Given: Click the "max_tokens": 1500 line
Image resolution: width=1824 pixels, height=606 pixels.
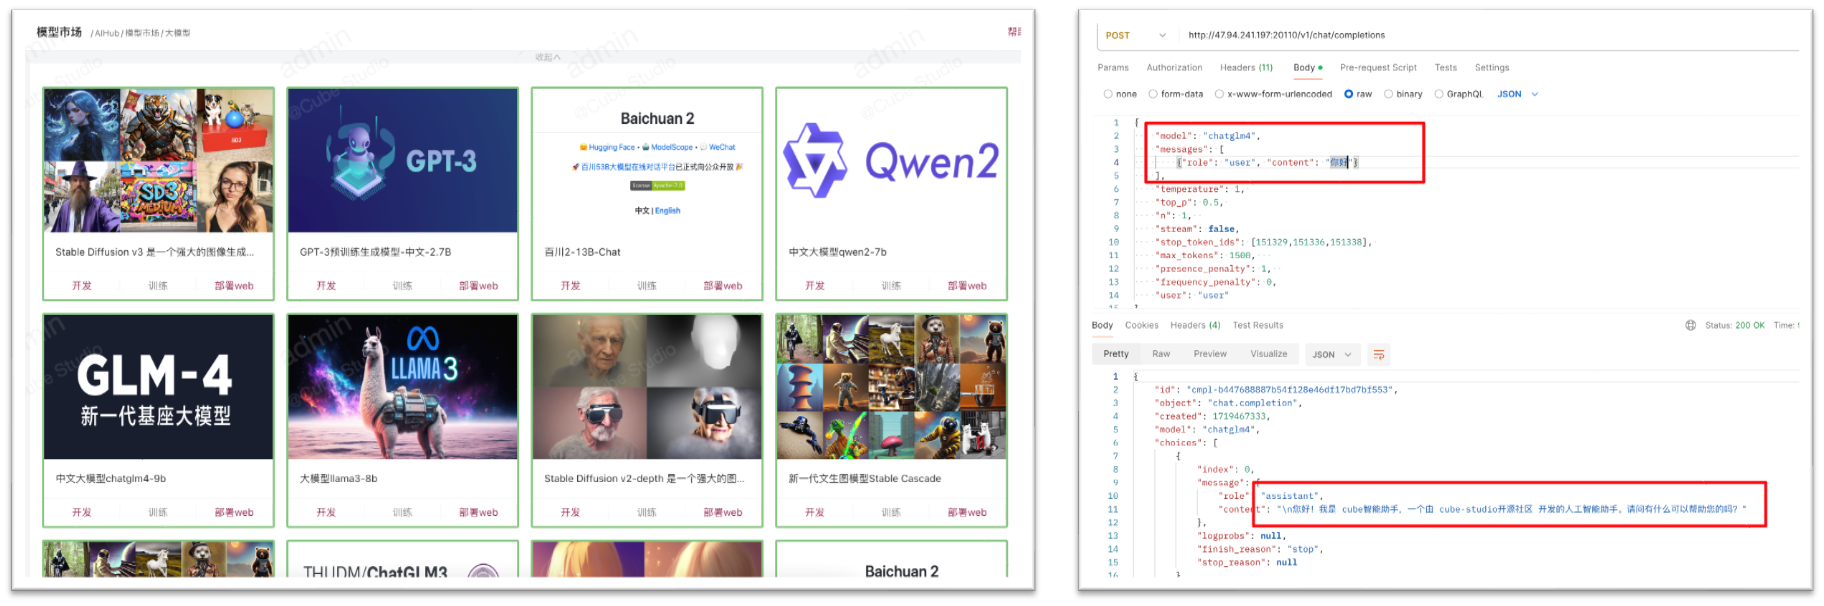Looking at the screenshot, I should tap(1205, 255).
